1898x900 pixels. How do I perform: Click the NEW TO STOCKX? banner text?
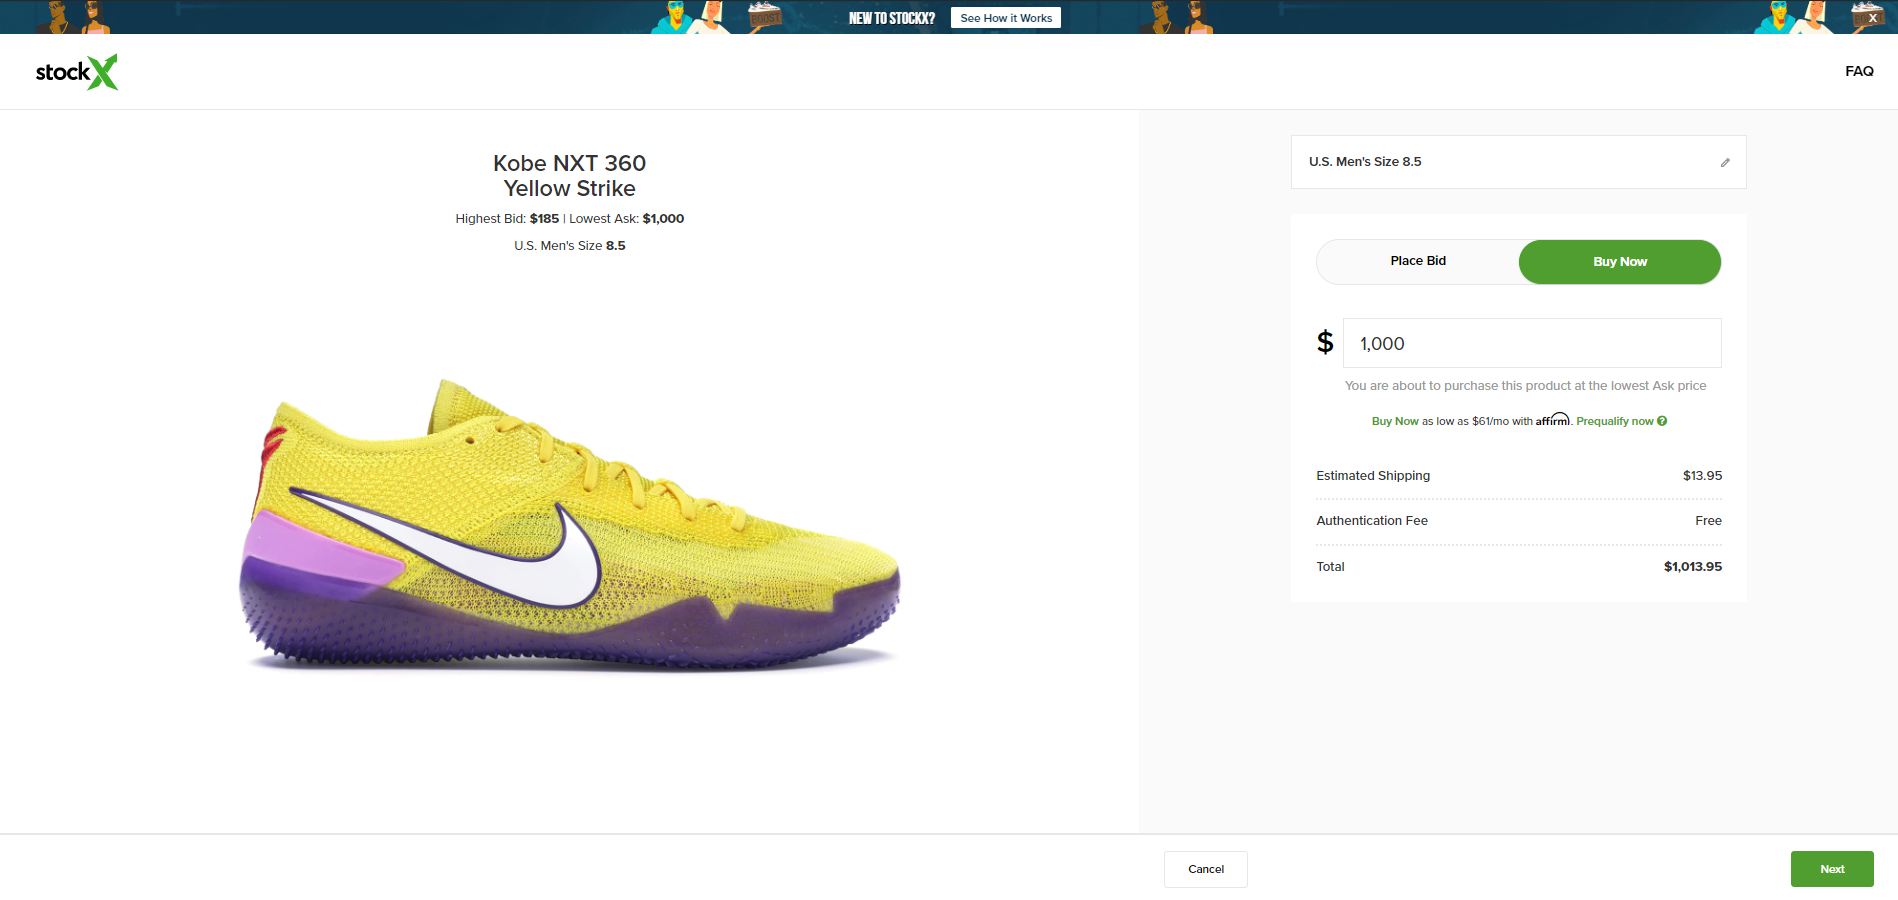click(x=892, y=18)
